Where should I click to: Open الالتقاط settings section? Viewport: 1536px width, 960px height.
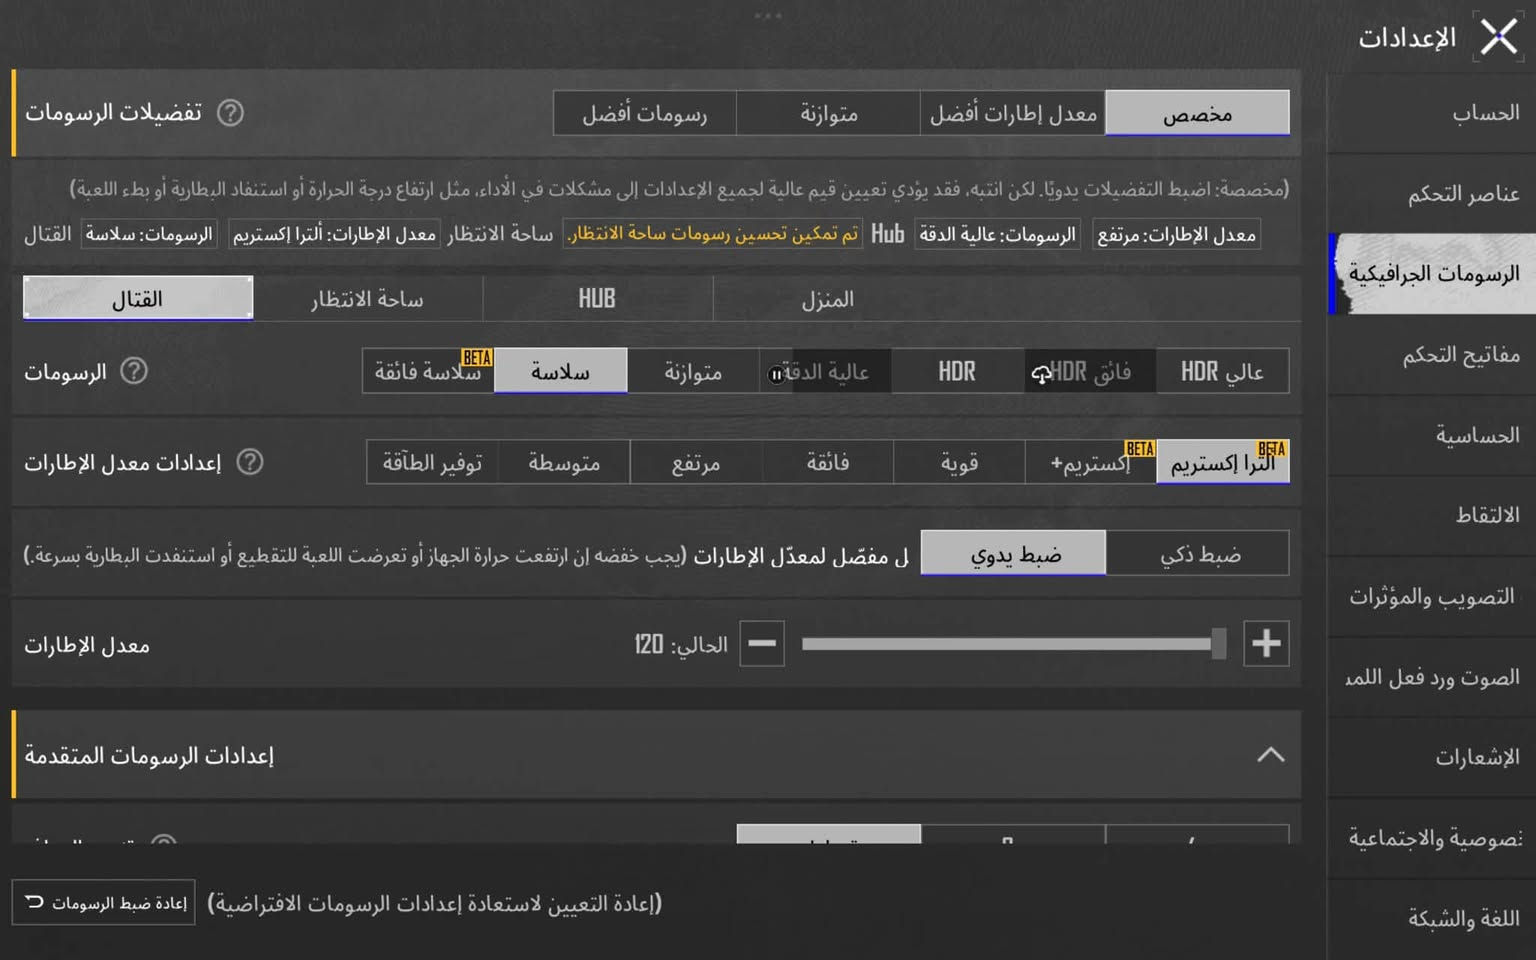1432,515
